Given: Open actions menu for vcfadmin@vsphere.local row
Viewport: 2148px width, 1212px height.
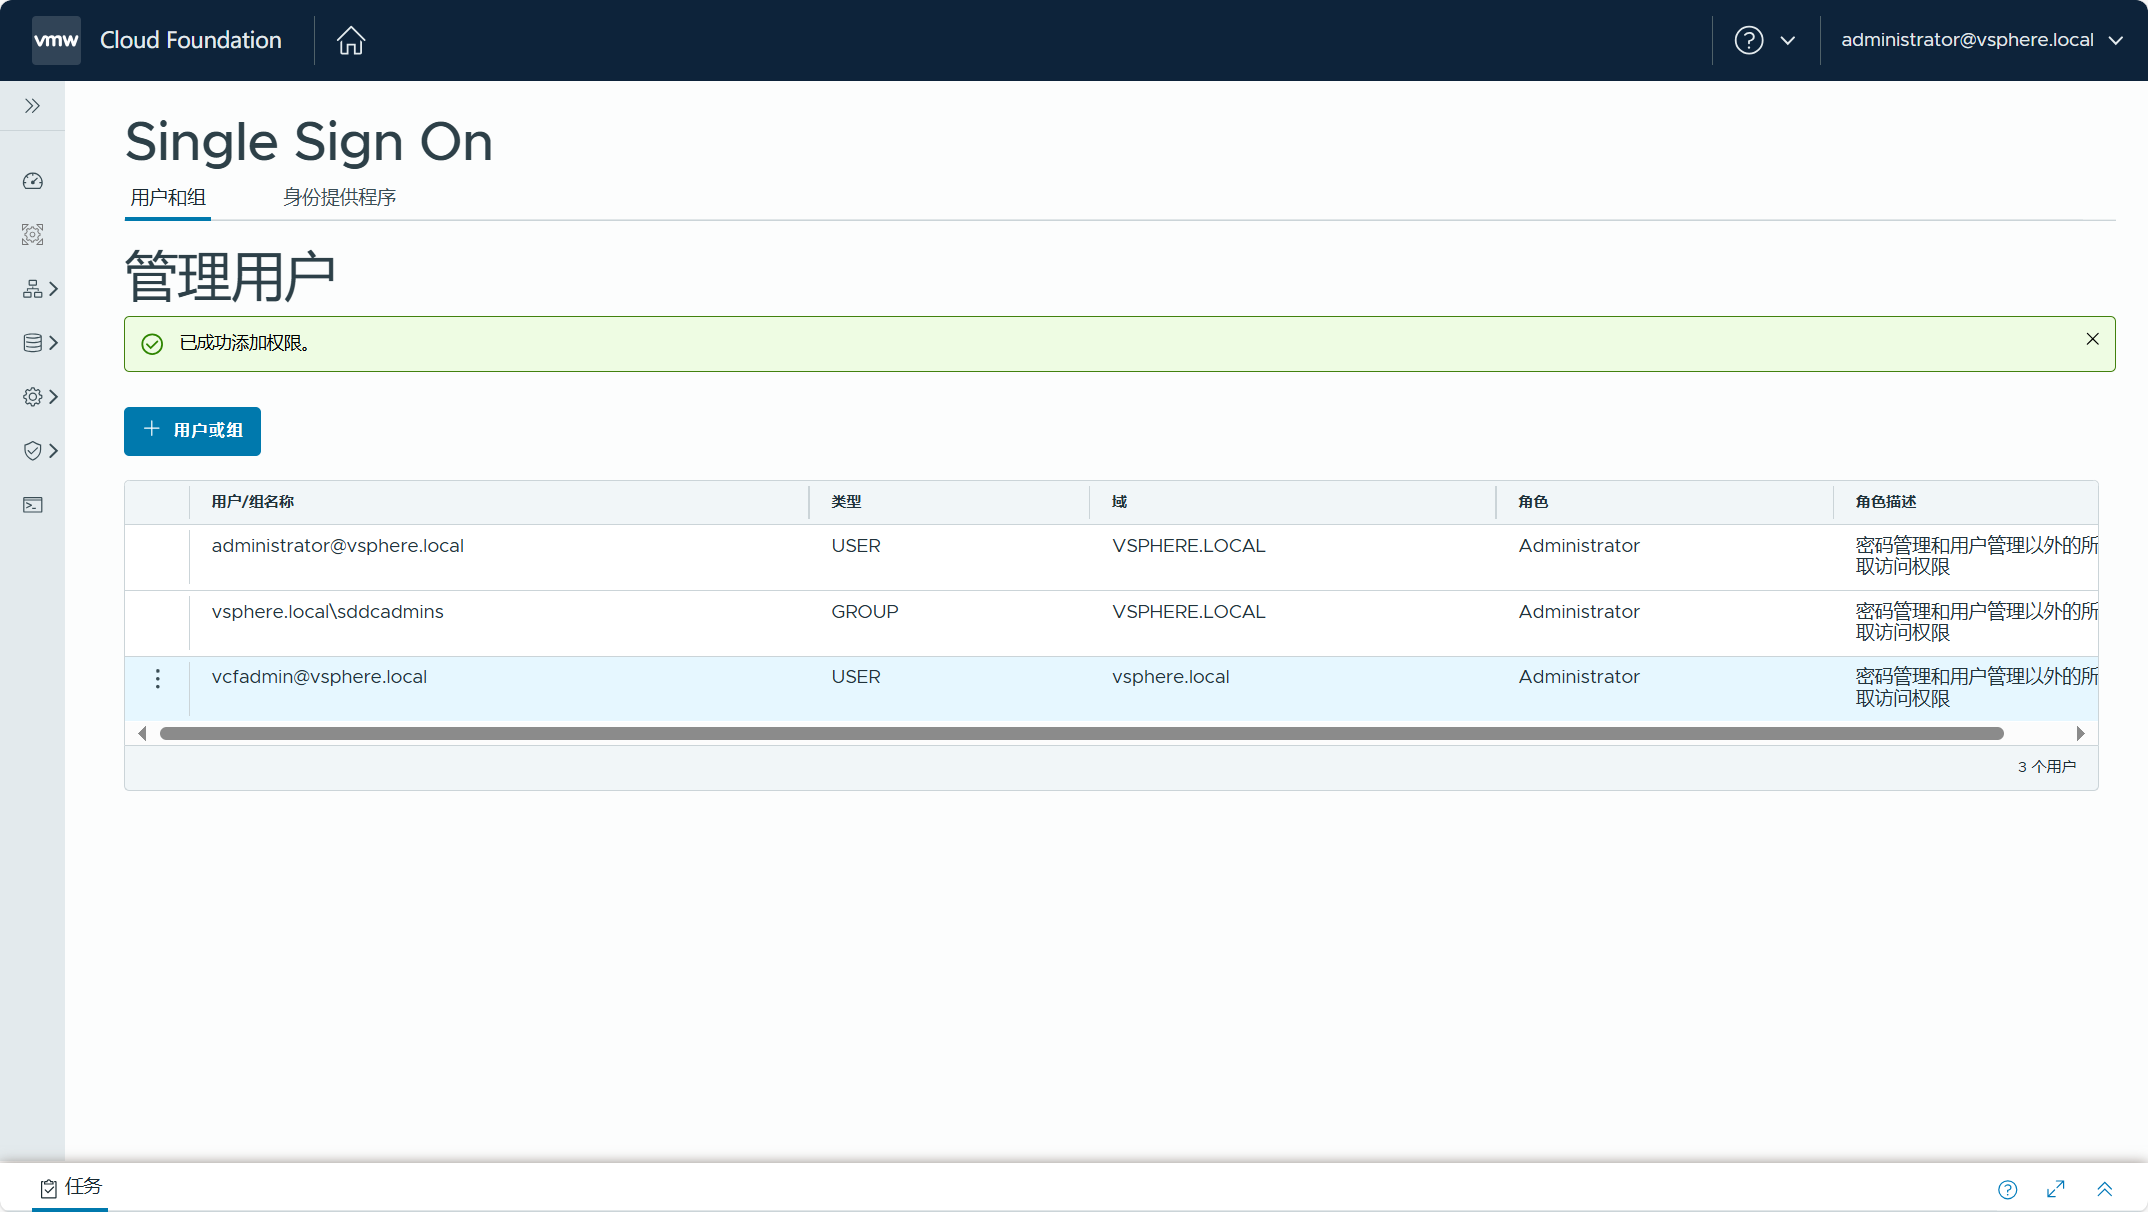Looking at the screenshot, I should (157, 679).
